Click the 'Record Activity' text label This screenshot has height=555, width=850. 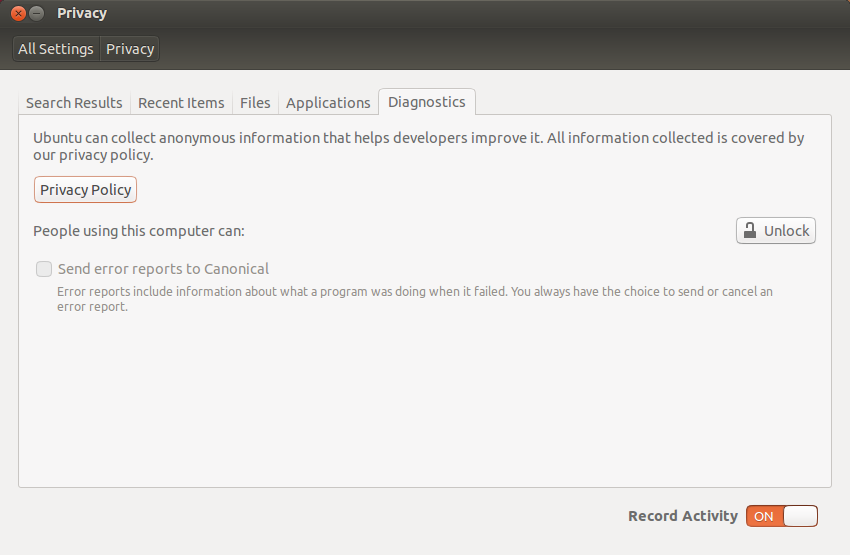pos(683,516)
